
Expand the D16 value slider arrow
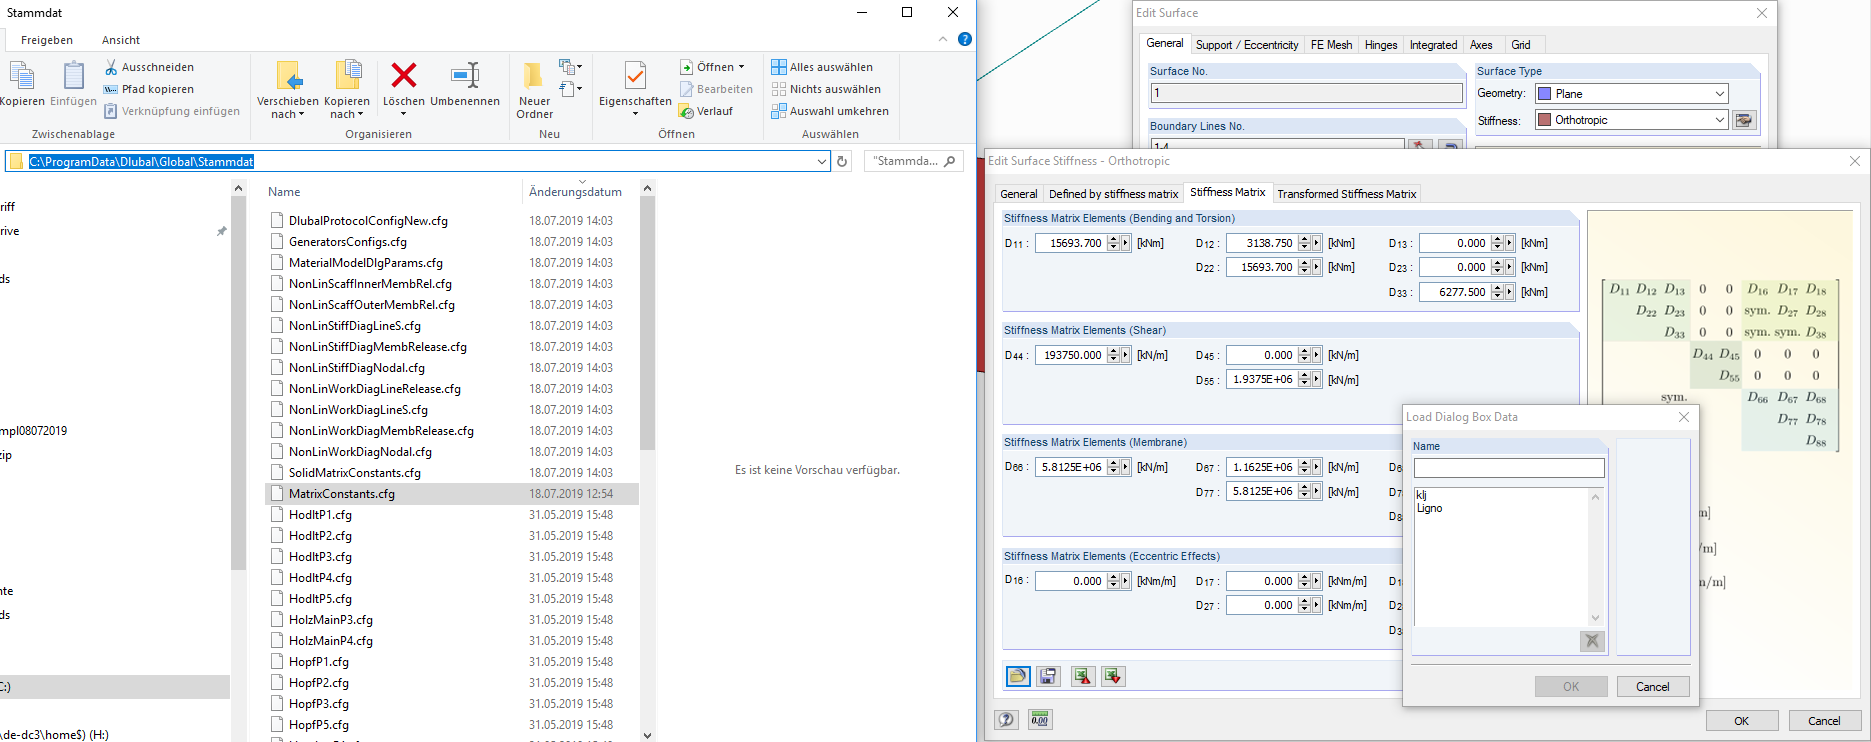tap(1125, 581)
